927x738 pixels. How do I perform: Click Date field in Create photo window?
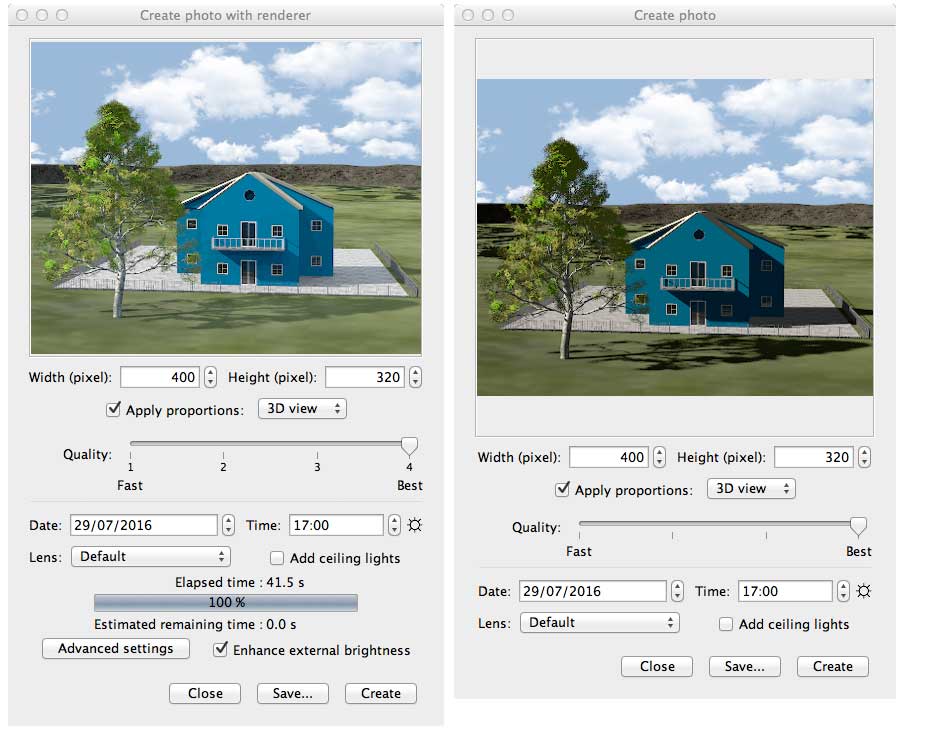593,591
